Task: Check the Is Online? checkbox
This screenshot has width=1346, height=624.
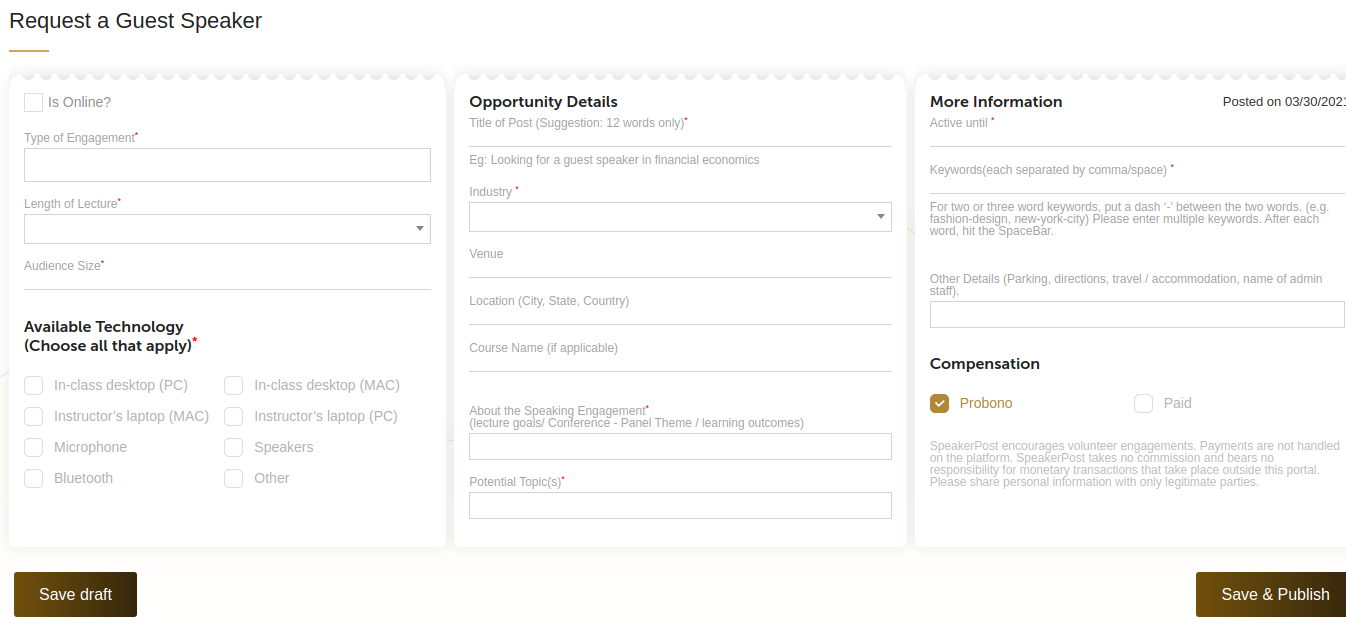Action: click(x=33, y=102)
